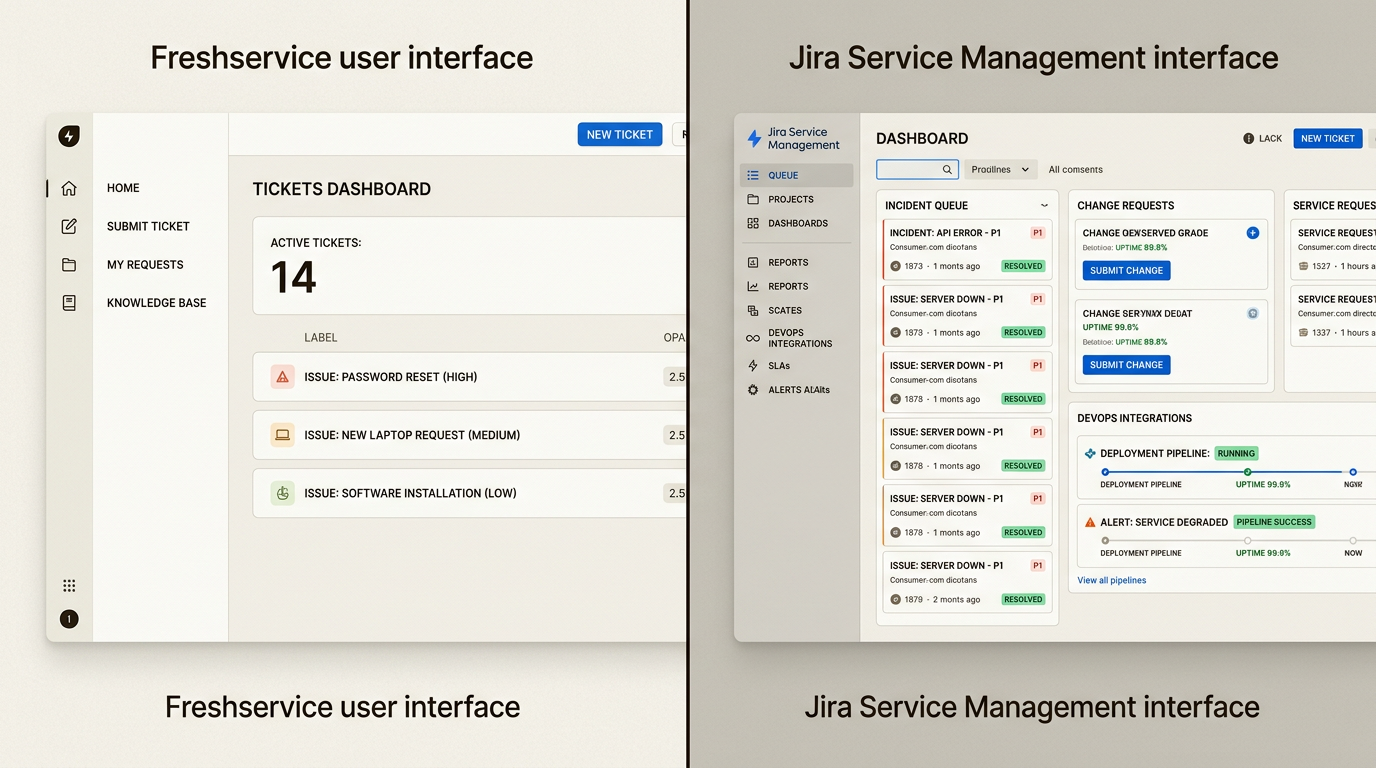Open the View all pipelines link
The width and height of the screenshot is (1376, 768).
(1111, 580)
